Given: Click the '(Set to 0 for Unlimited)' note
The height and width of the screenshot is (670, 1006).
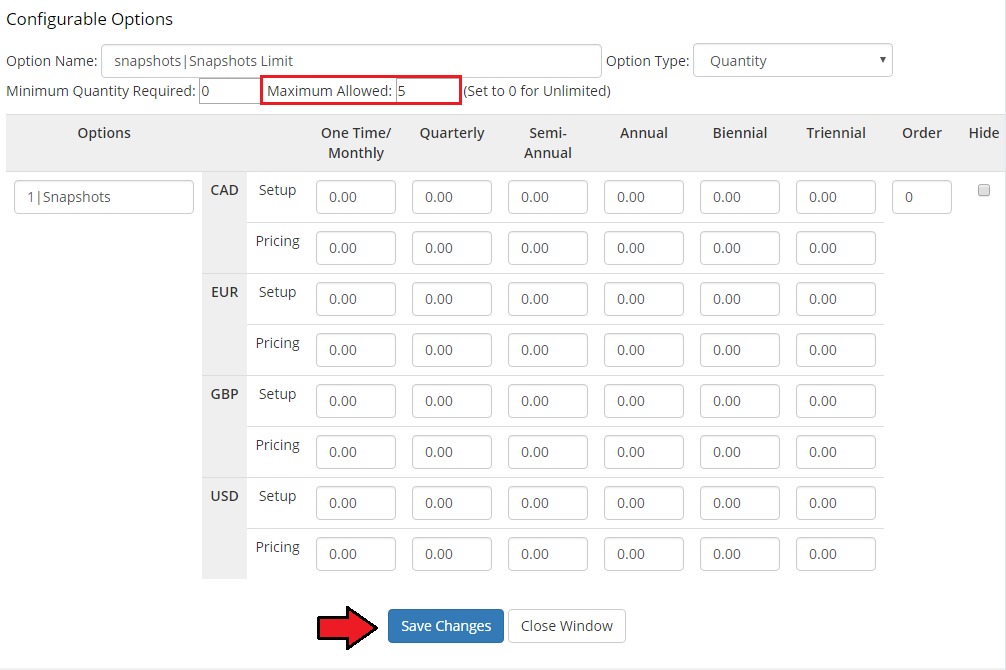Looking at the screenshot, I should [537, 91].
